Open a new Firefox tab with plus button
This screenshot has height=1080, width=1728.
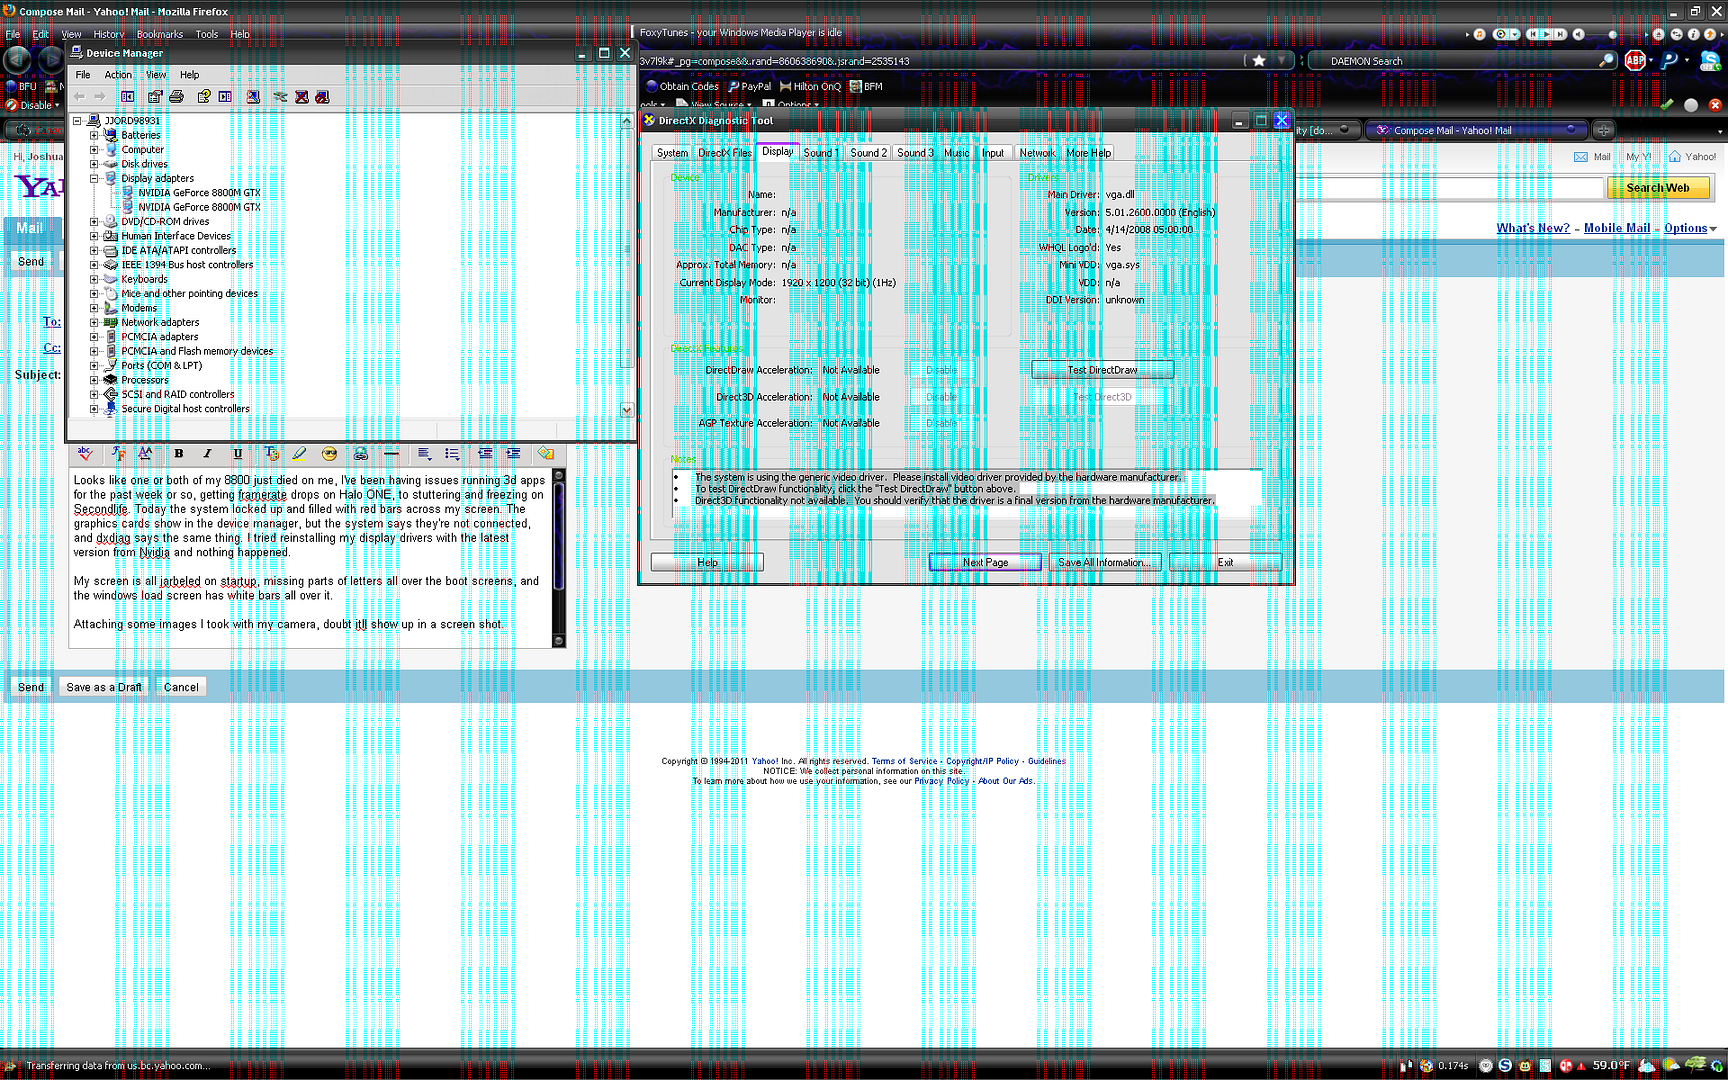point(1603,130)
